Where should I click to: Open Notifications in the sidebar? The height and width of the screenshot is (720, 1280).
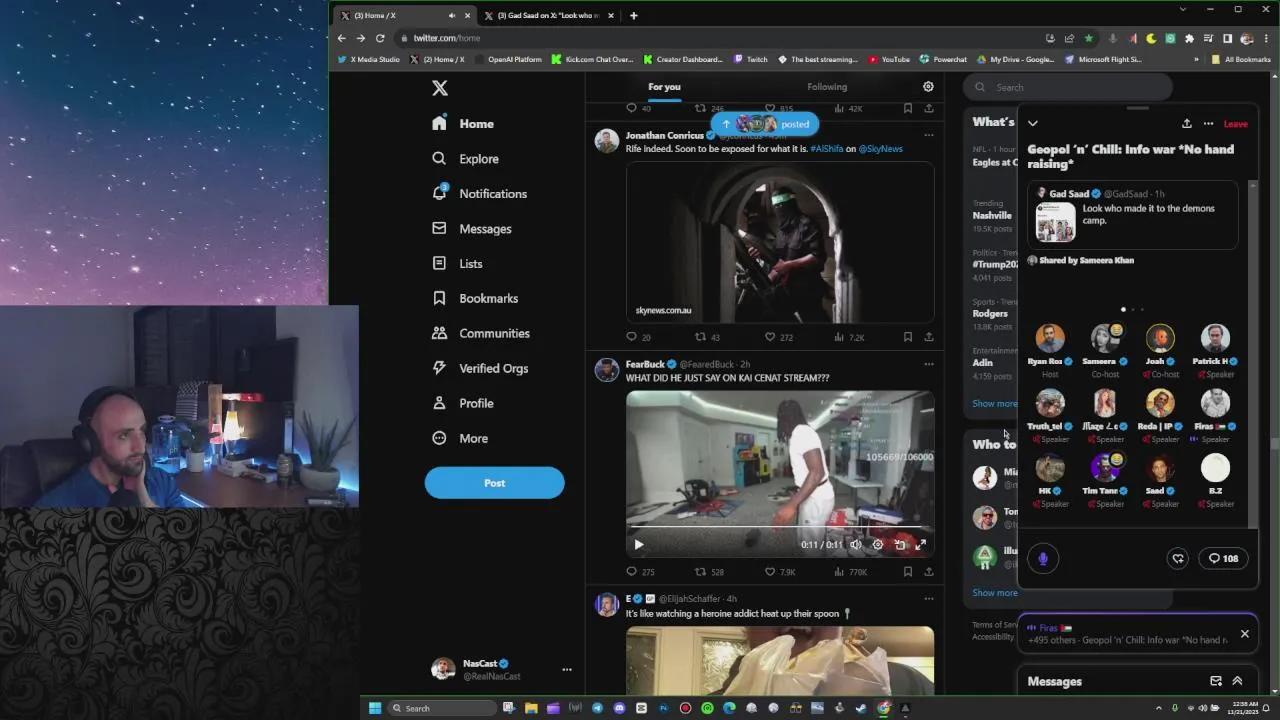pyautogui.click(x=480, y=194)
